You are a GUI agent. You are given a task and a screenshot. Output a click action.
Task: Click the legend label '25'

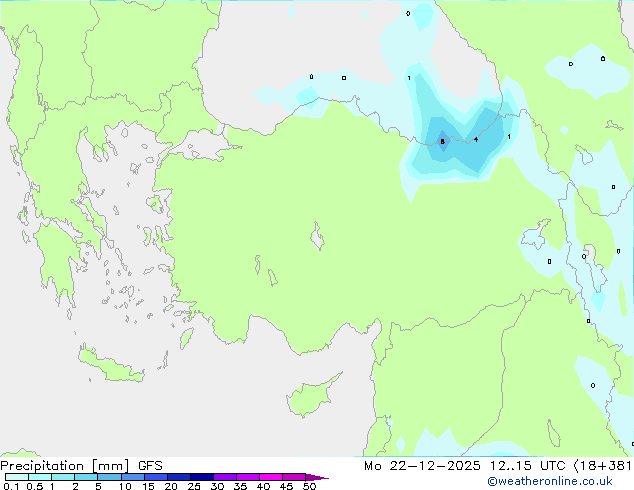point(194,486)
